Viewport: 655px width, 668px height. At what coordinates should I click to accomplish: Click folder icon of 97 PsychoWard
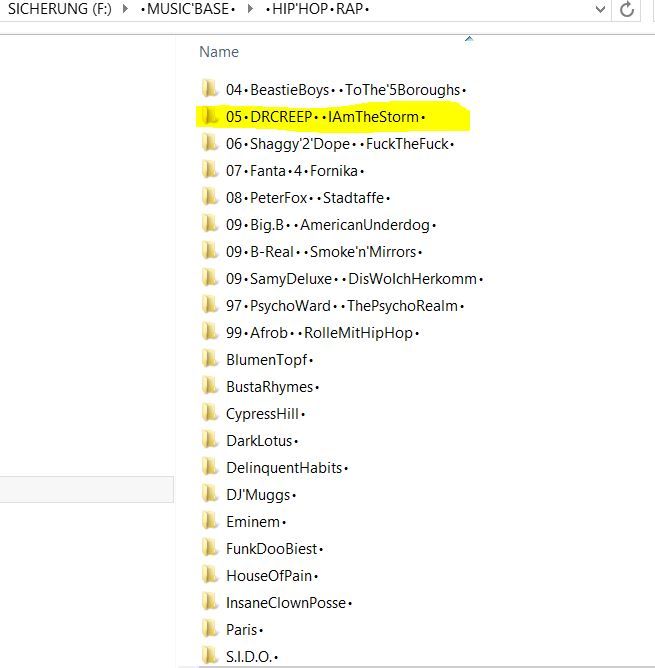point(210,305)
